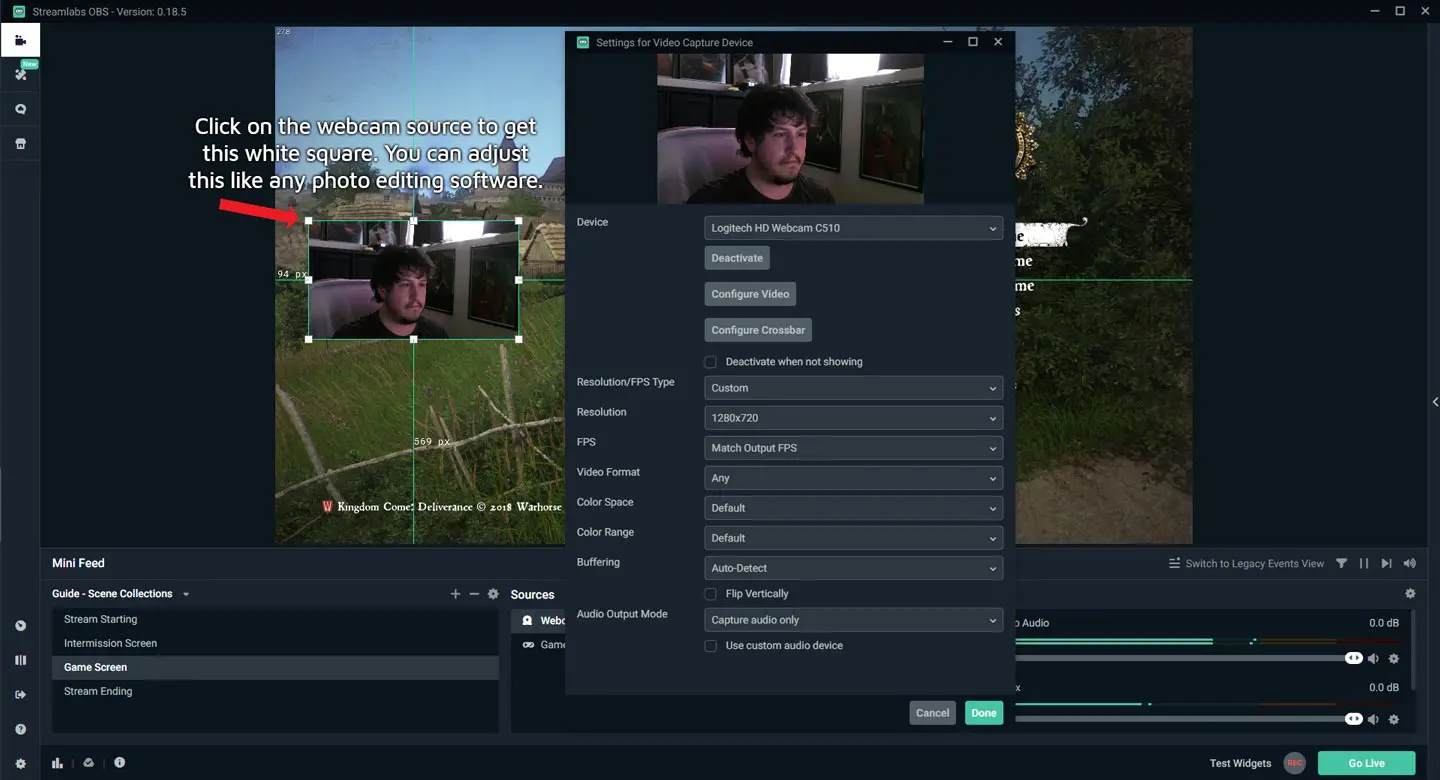Click the Mixer panel vertical scrollbar
The image size is (1440, 780).
point(1413,650)
